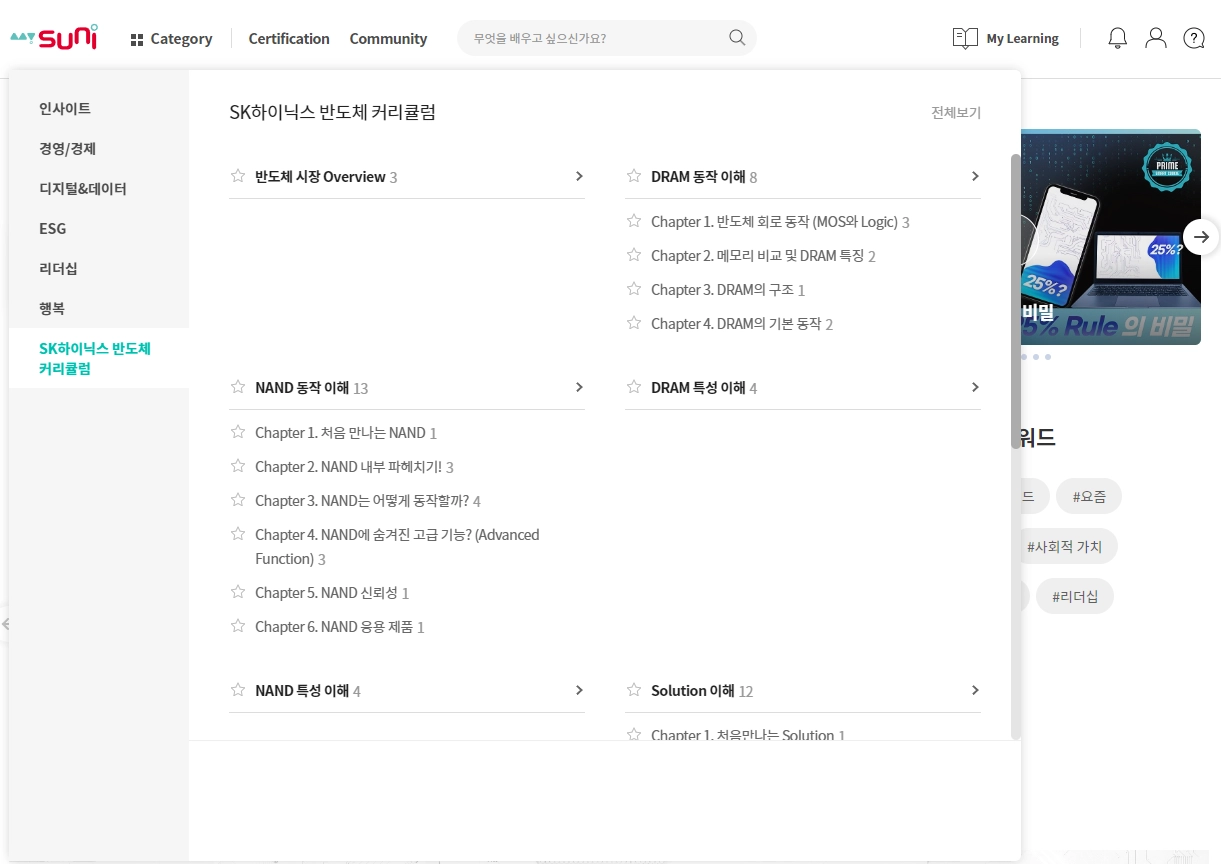Favorite star for NAND 동작 이해
The height and width of the screenshot is (864, 1221).
click(238, 387)
